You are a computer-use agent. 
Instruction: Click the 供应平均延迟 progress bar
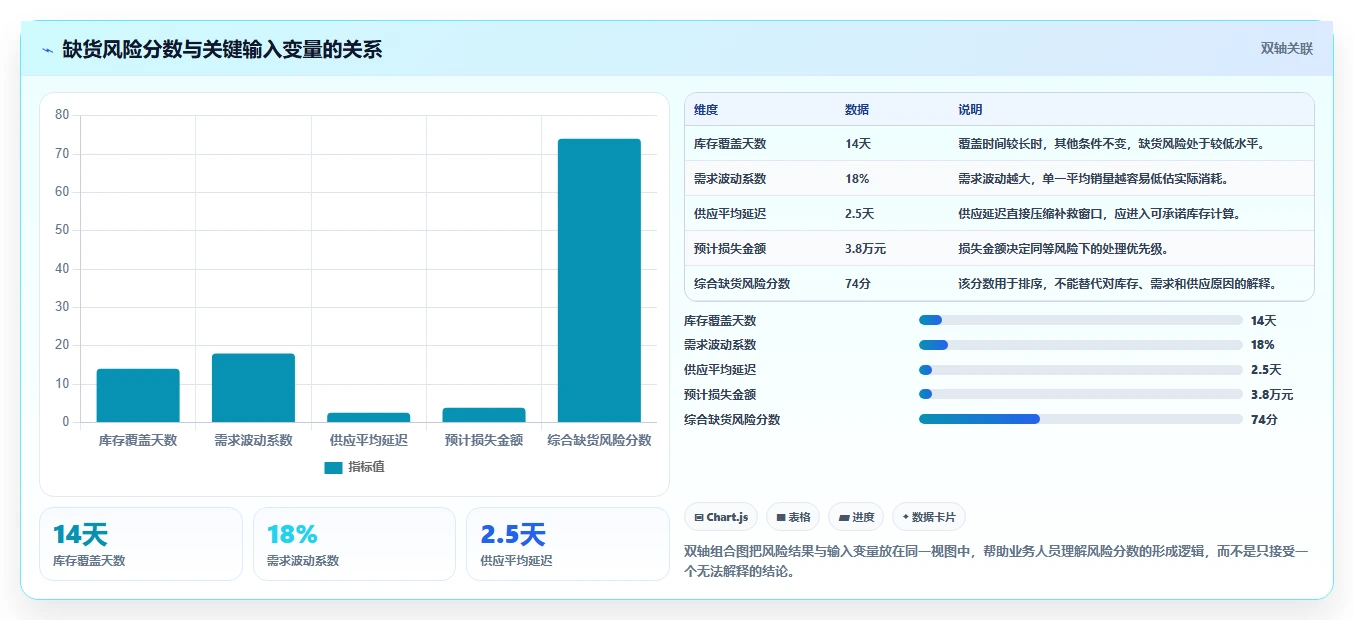(1080, 370)
